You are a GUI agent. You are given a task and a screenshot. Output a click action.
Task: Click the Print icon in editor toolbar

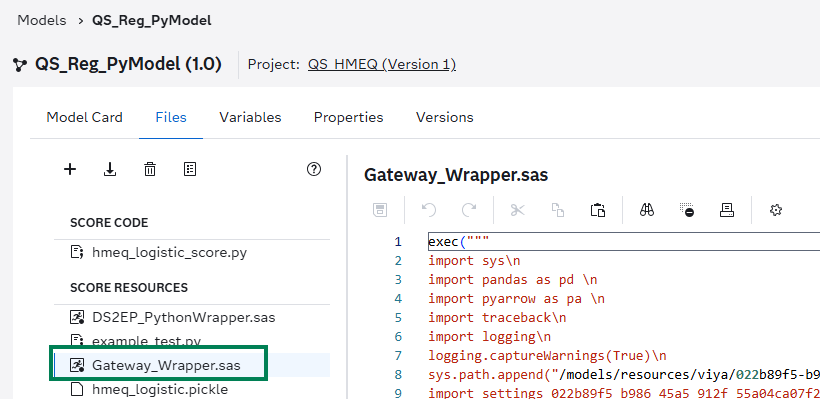tap(727, 210)
